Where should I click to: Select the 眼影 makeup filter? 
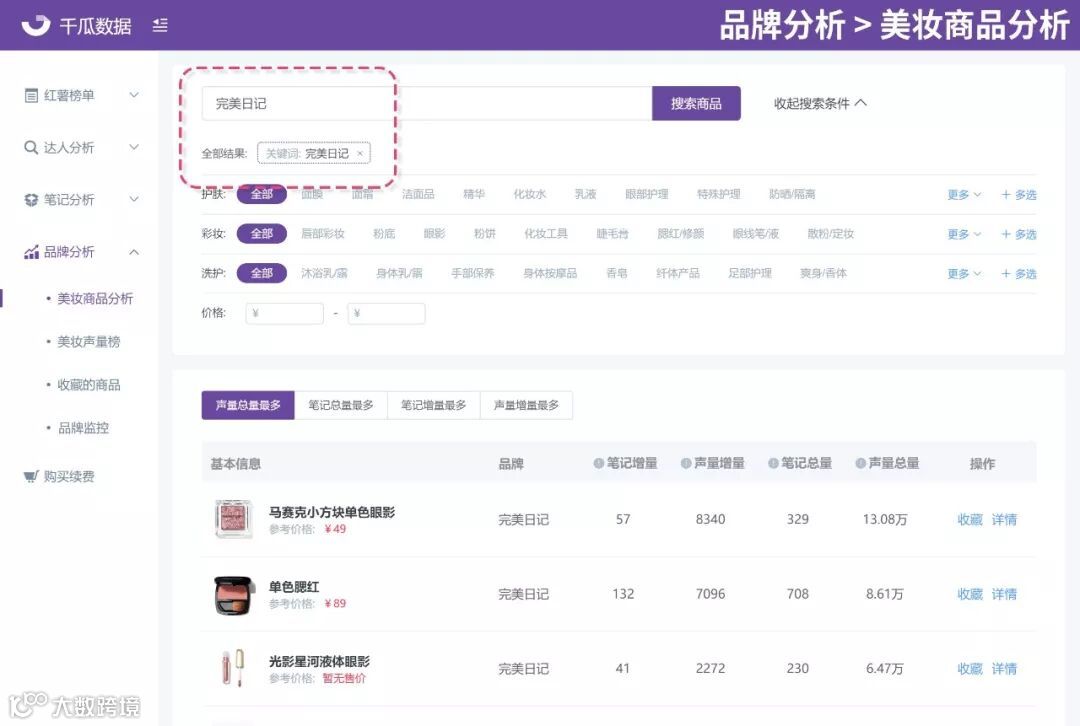click(x=434, y=234)
